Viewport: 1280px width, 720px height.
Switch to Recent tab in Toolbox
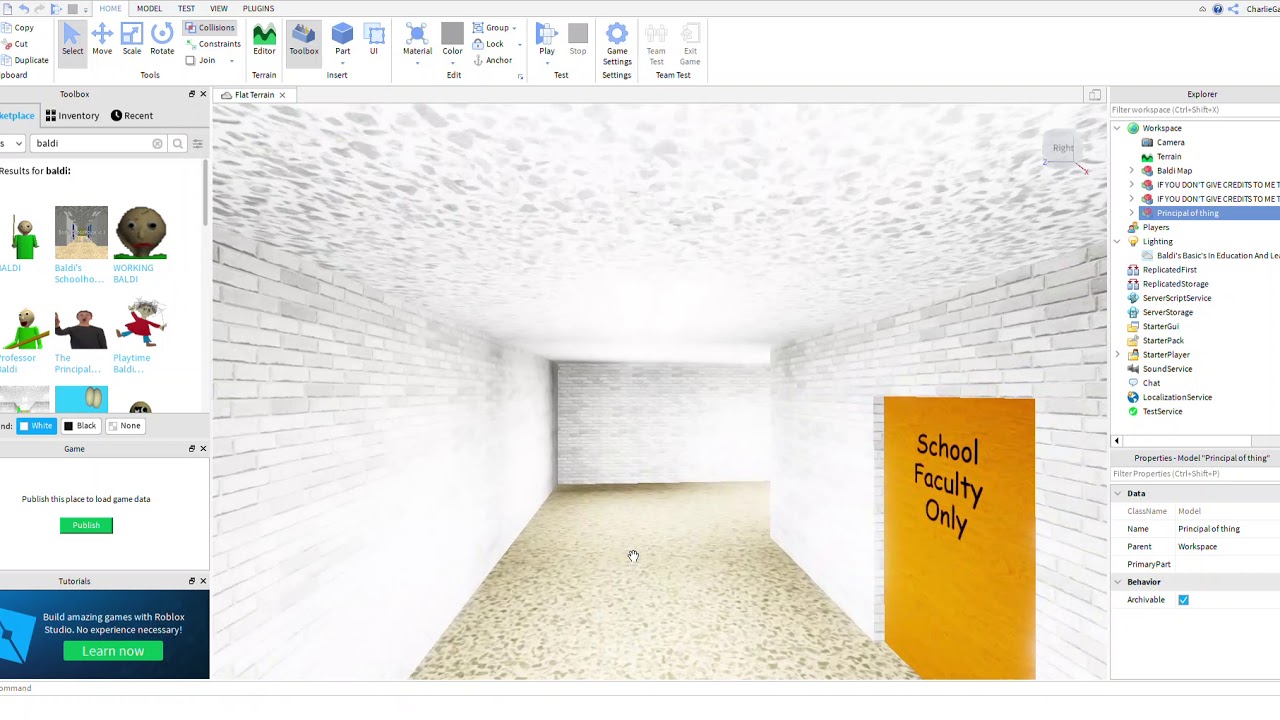[x=132, y=116]
